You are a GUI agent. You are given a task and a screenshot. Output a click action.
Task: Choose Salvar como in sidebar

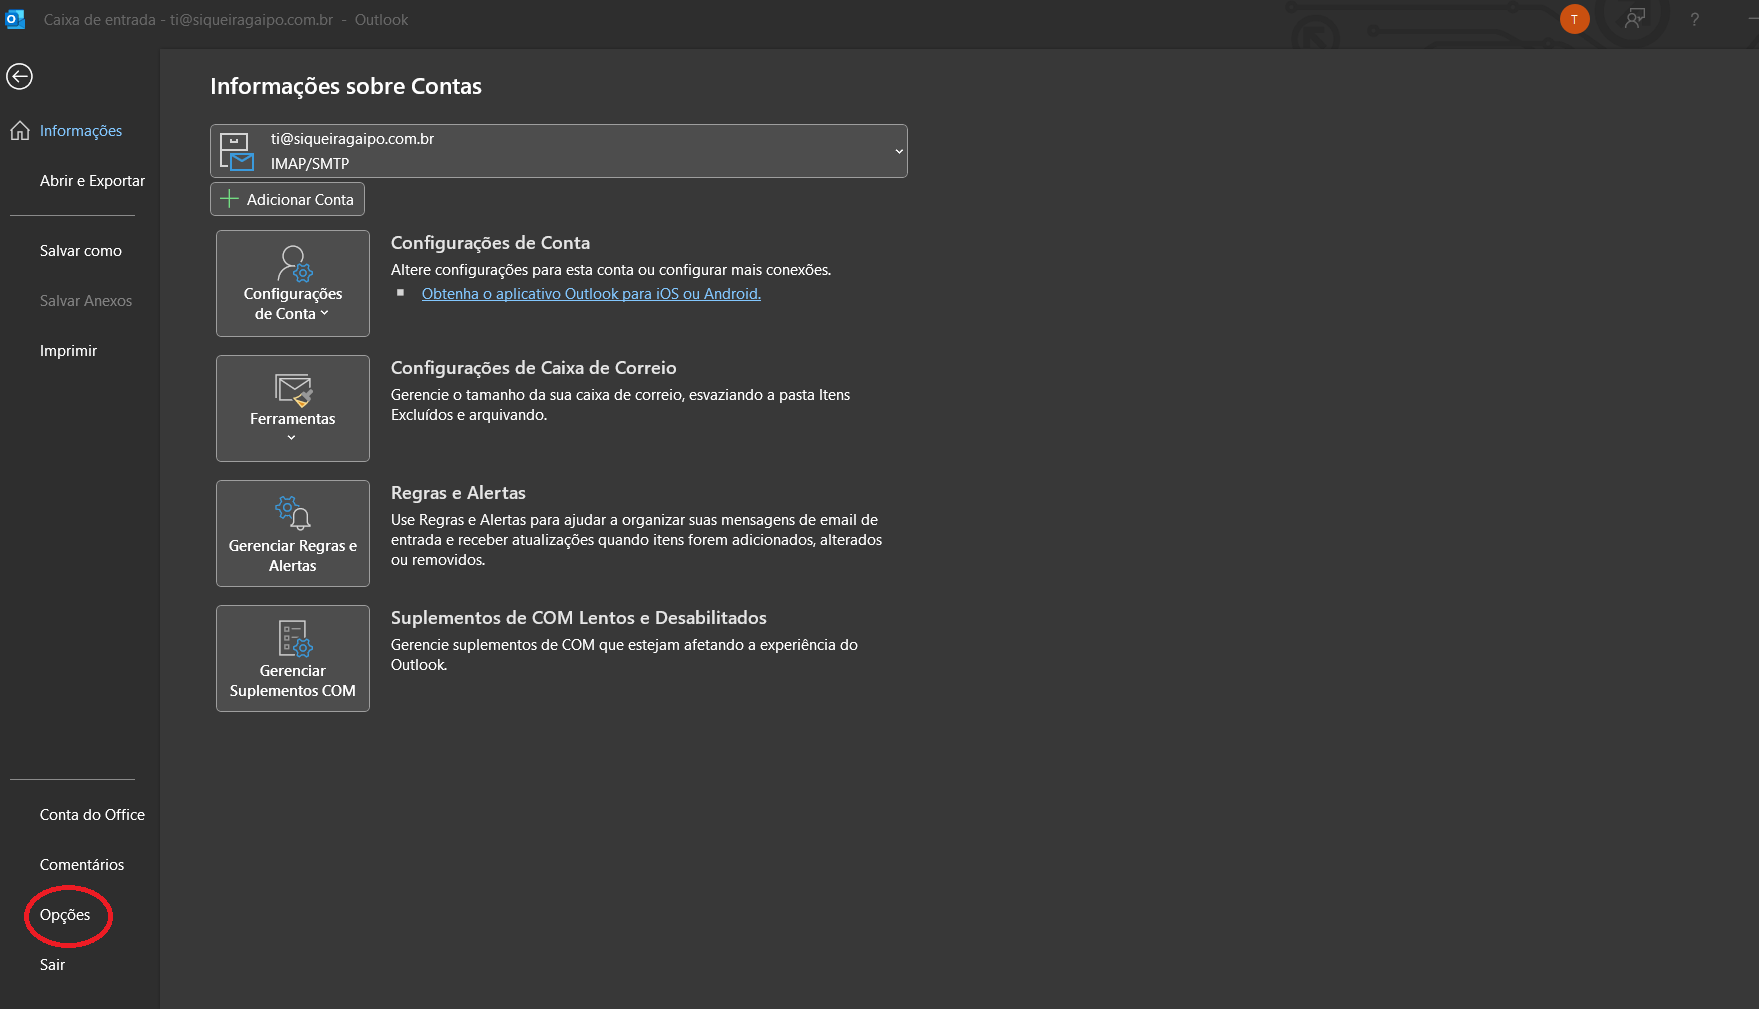coord(80,251)
